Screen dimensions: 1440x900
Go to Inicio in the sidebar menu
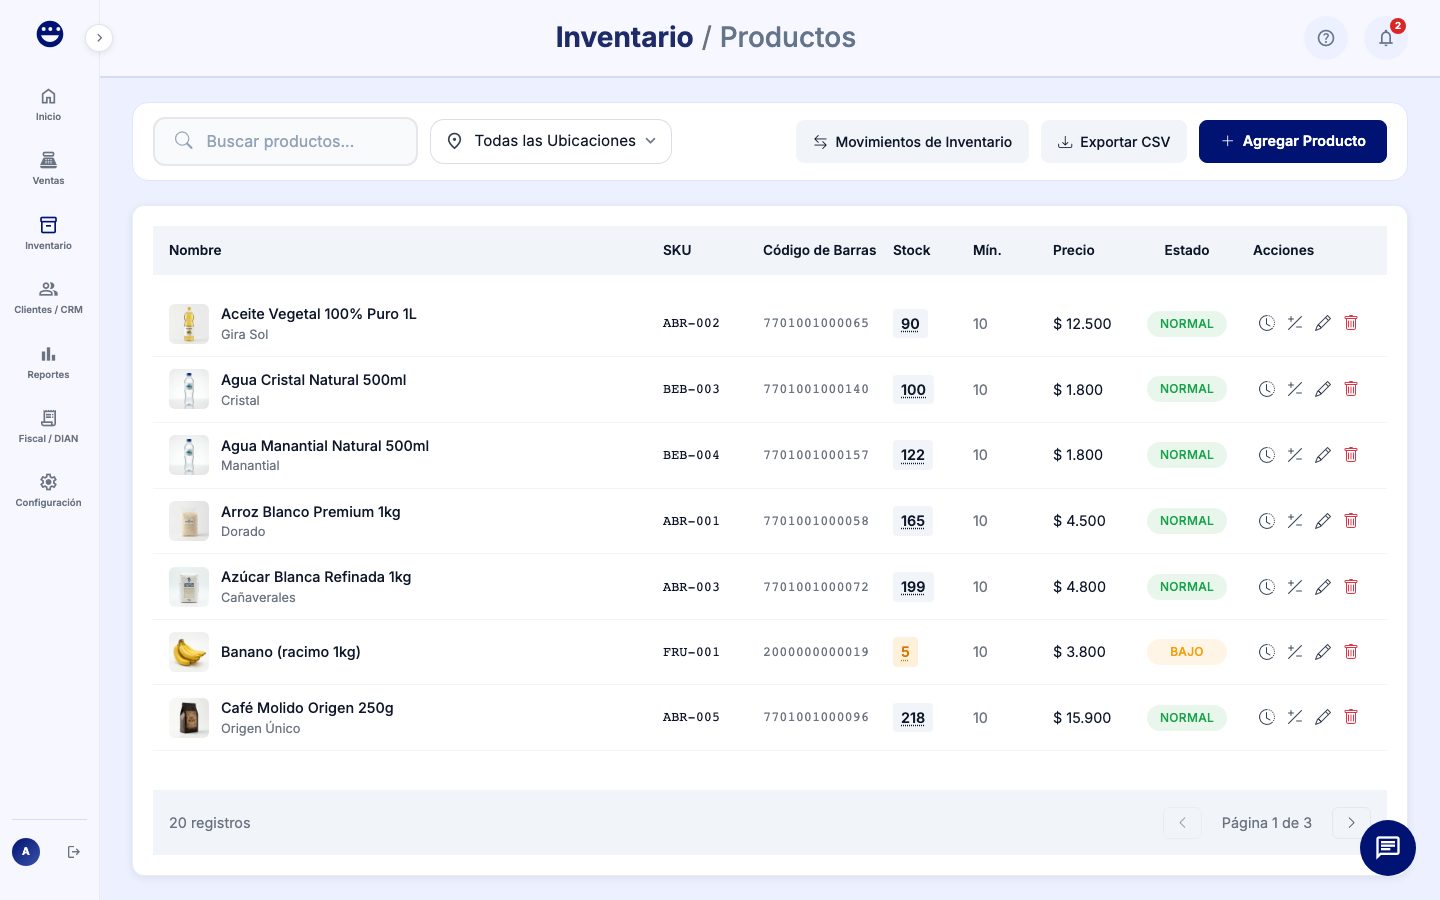coord(48,104)
